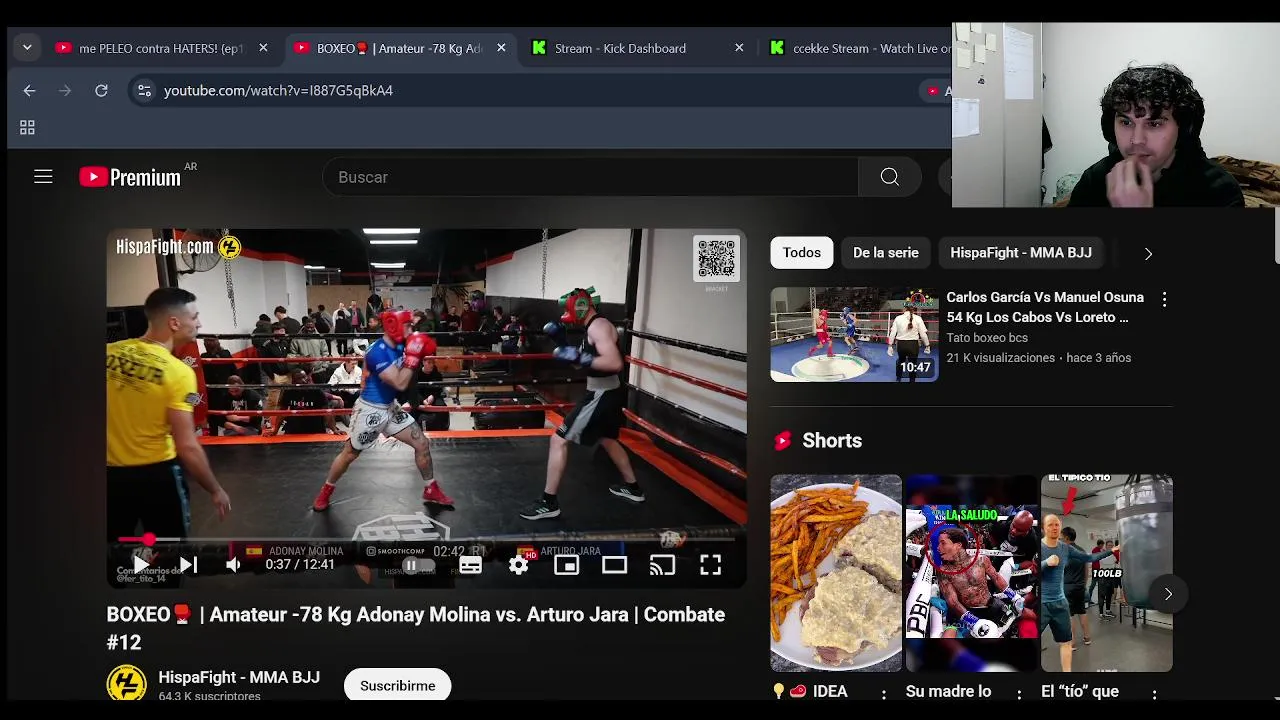Close the 'me PELEO contra HATERS' tab

pos(263,48)
